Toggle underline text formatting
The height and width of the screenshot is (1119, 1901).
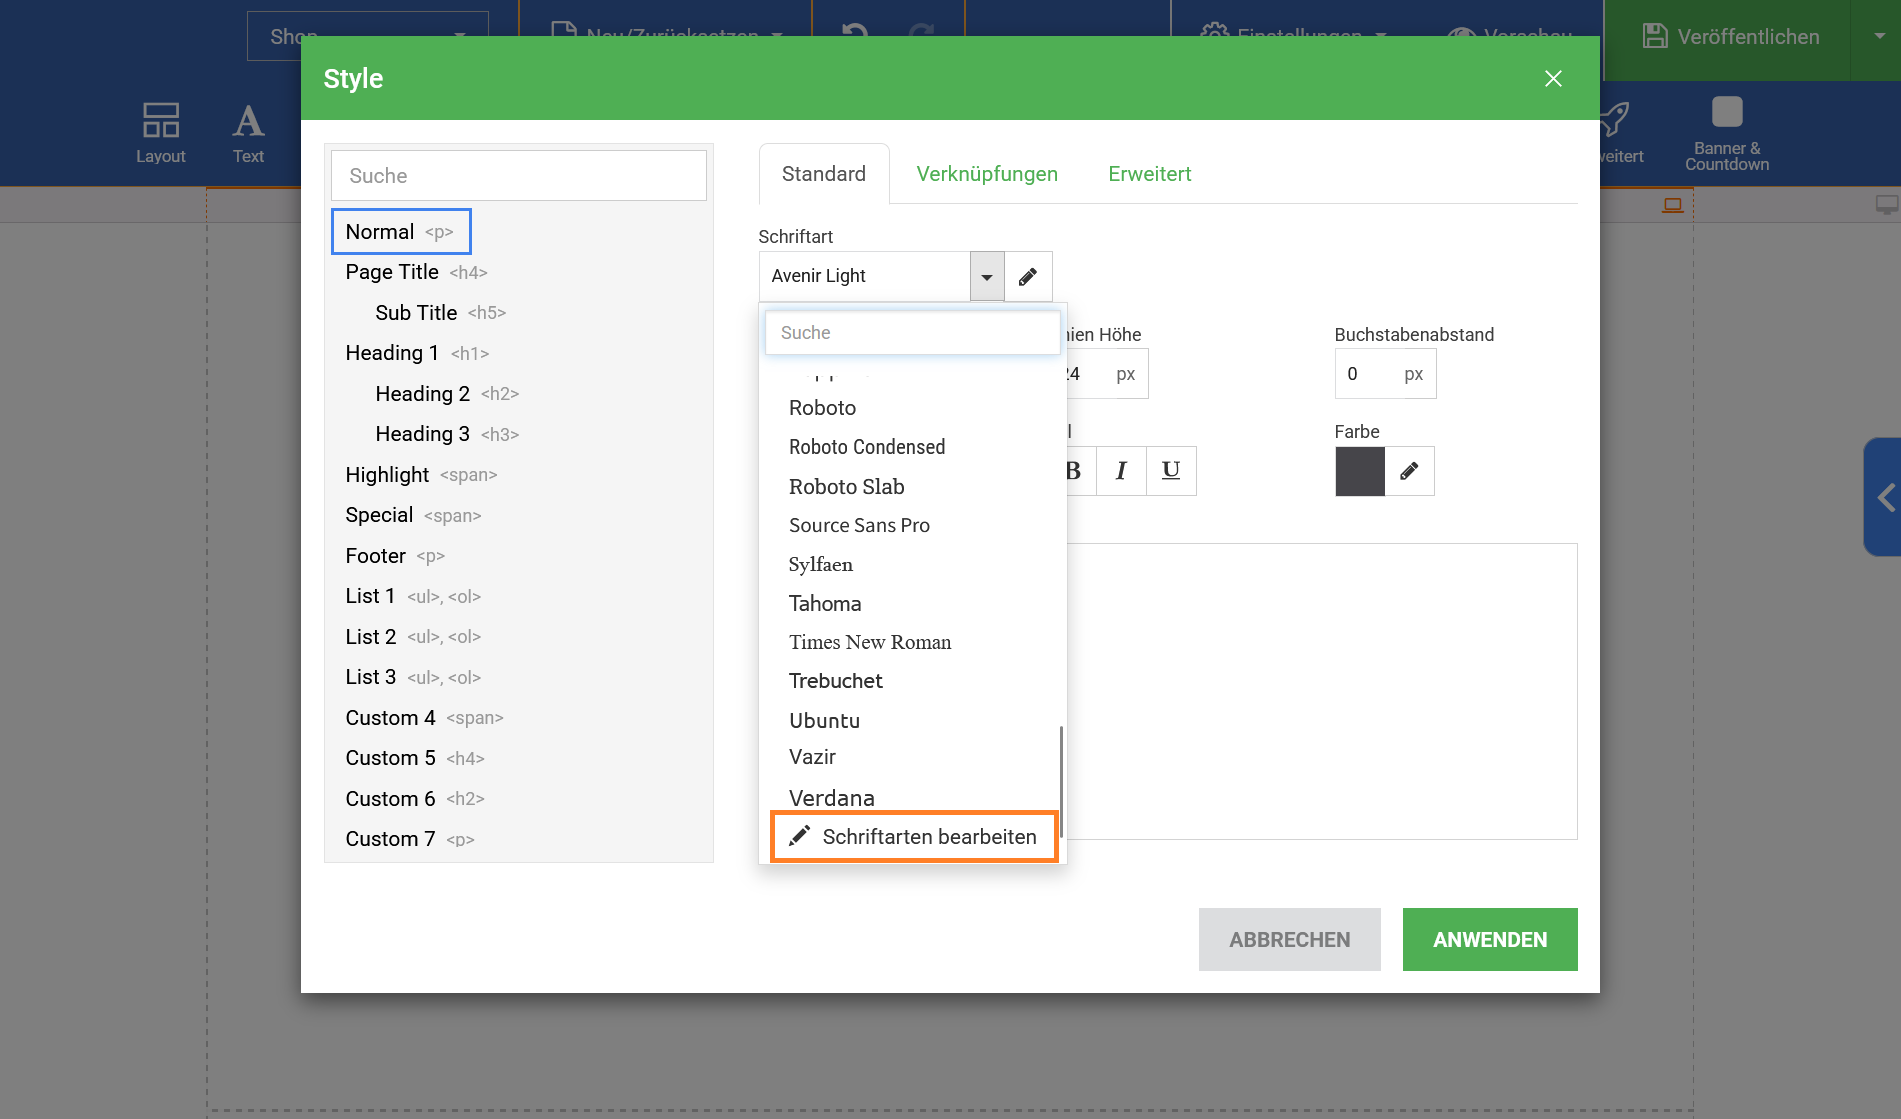[1170, 471]
